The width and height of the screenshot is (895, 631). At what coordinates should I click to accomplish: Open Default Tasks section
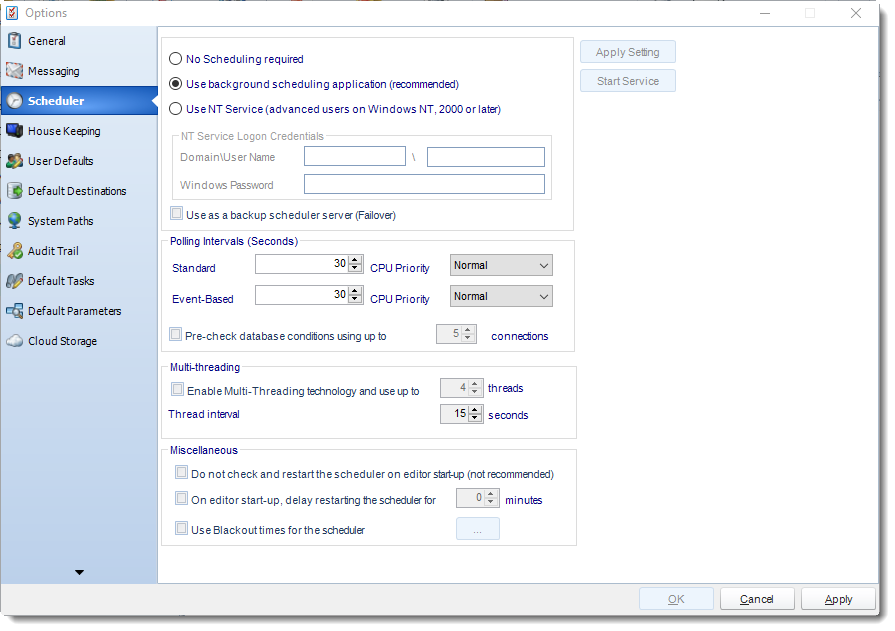click(79, 281)
